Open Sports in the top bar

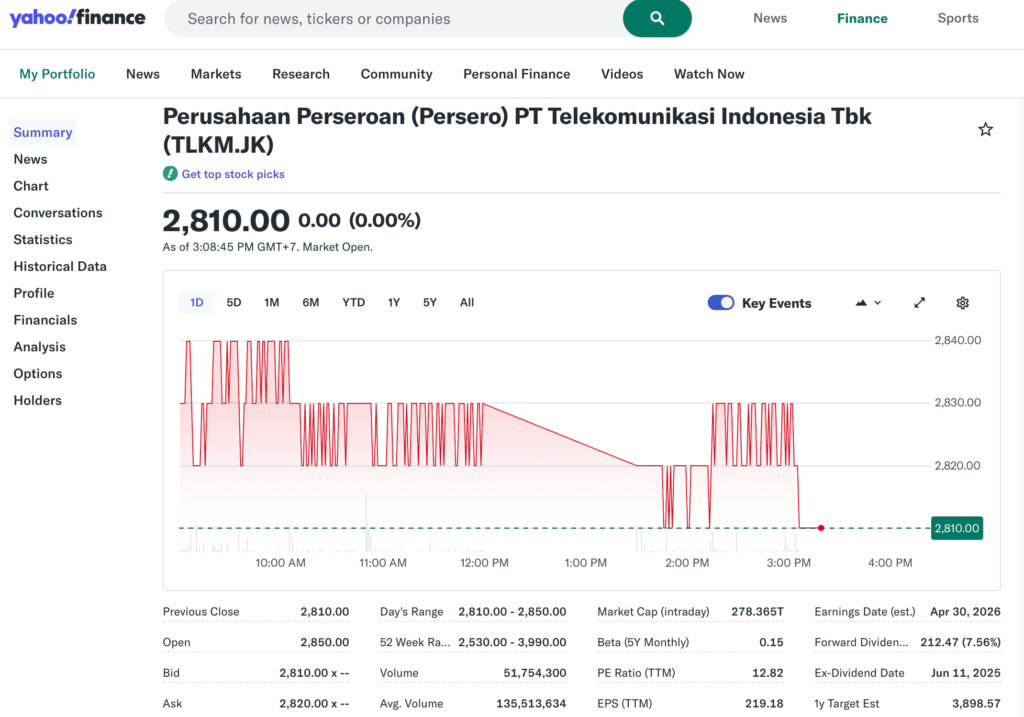pyautogui.click(x=958, y=18)
